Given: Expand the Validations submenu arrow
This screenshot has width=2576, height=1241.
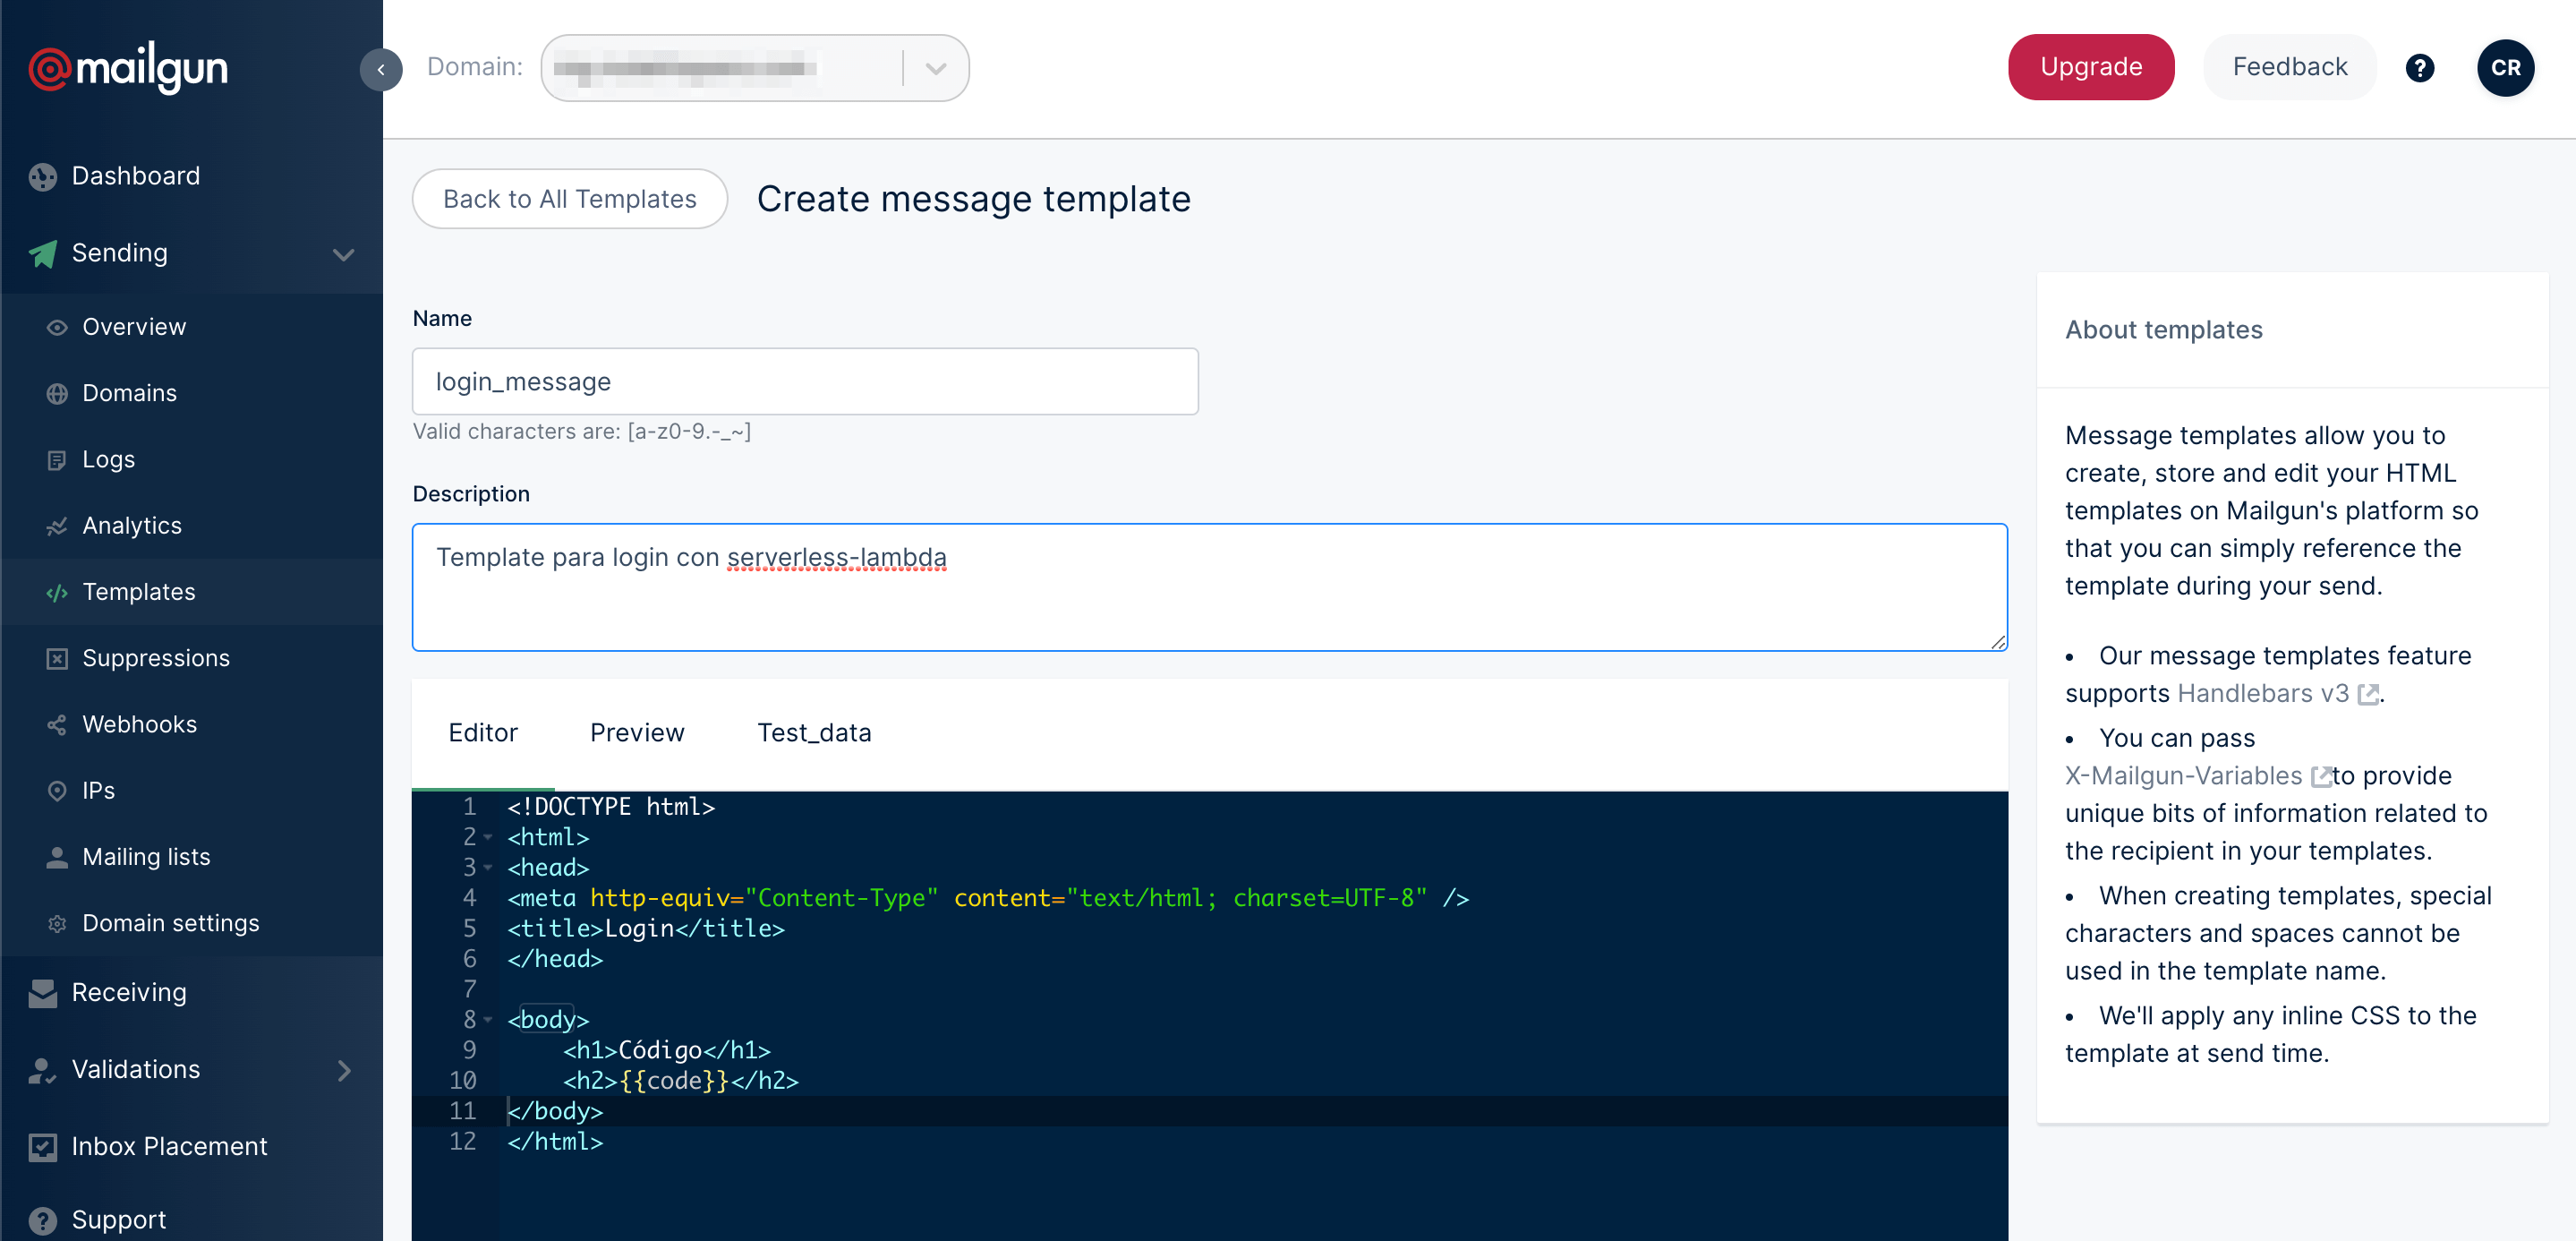Looking at the screenshot, I should [x=344, y=1070].
